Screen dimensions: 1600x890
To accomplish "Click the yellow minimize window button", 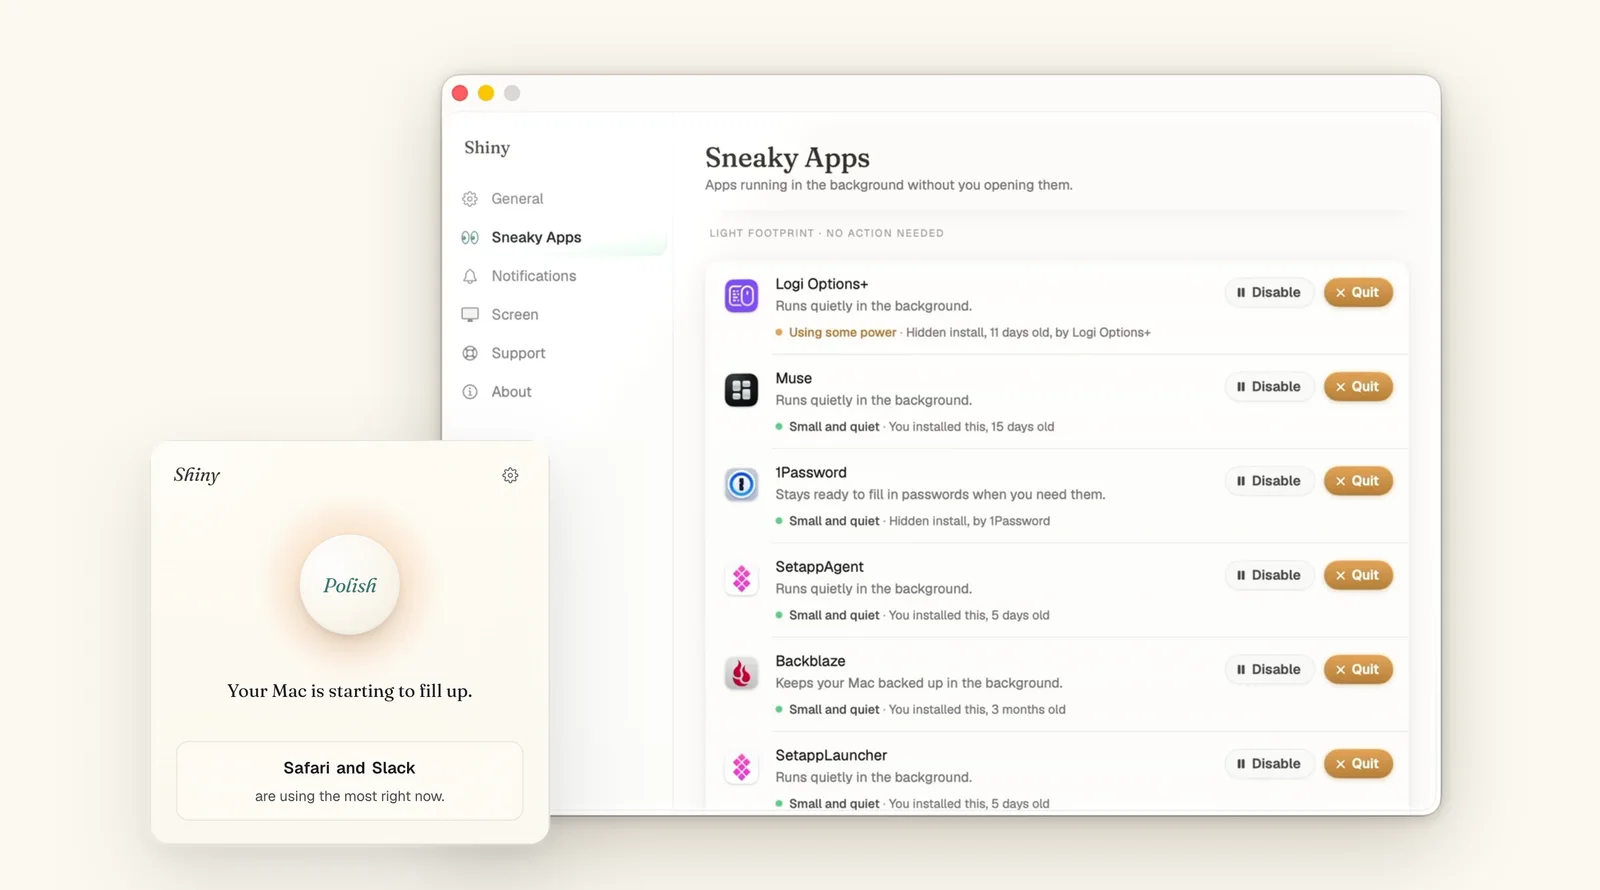I will pyautogui.click(x=486, y=93).
